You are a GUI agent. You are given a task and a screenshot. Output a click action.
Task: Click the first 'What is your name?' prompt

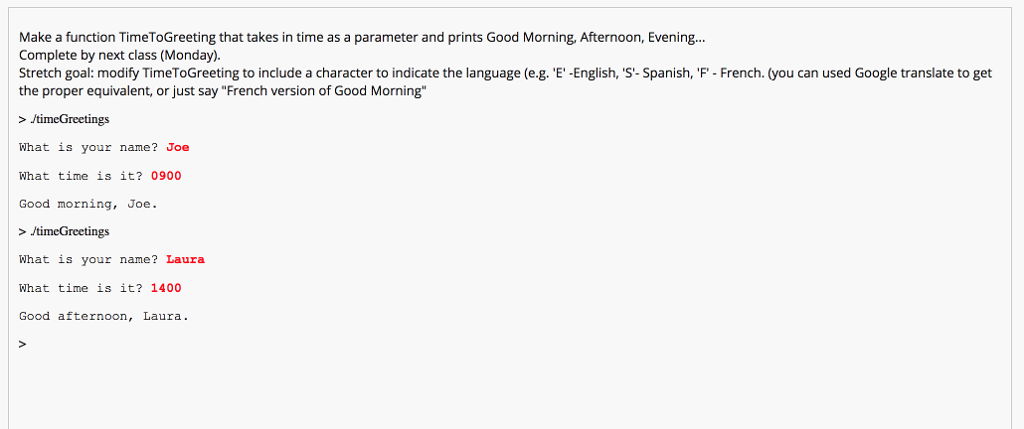coord(88,148)
